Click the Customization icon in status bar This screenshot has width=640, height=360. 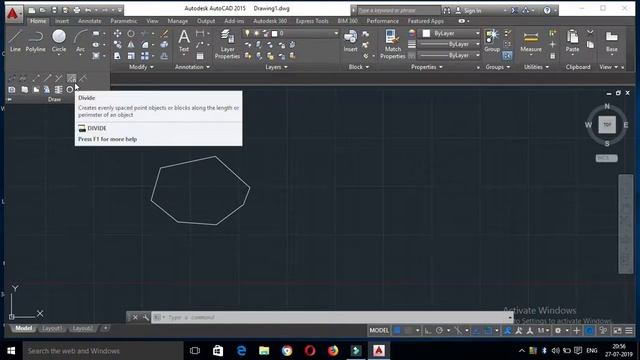629,331
